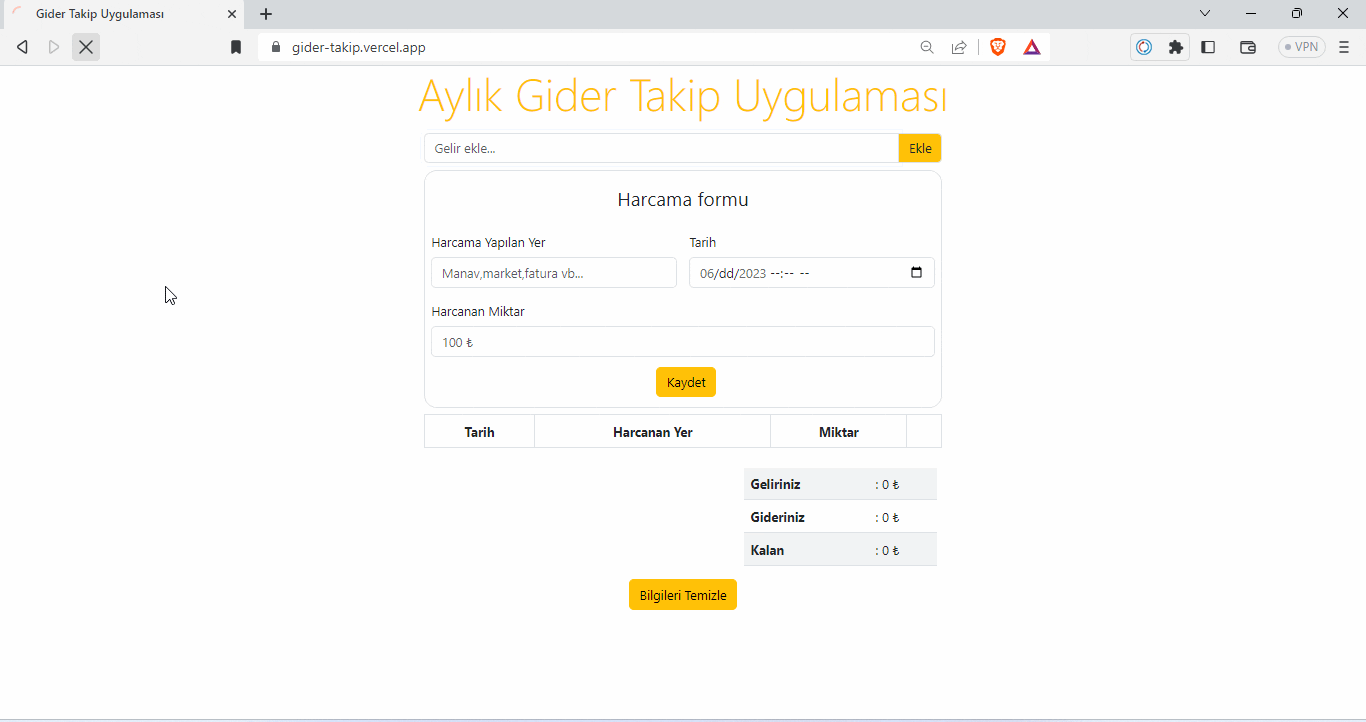1366x722 pixels.
Task: Toggle the VPN button
Action: pos(1302,47)
